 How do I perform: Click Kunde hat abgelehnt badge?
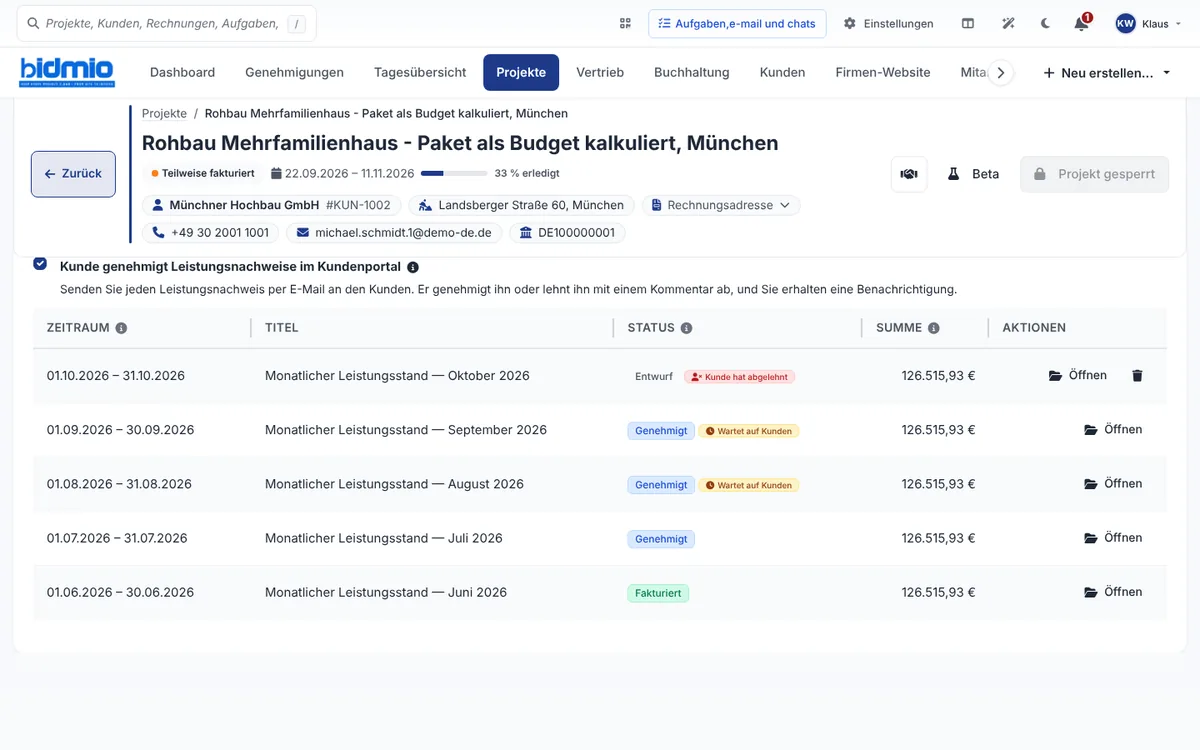click(x=740, y=377)
